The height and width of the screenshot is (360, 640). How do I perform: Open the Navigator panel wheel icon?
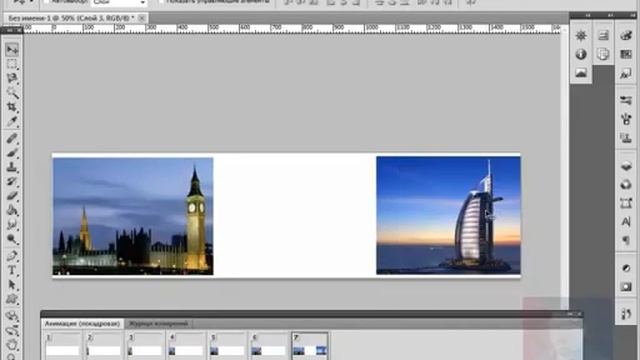click(x=581, y=36)
